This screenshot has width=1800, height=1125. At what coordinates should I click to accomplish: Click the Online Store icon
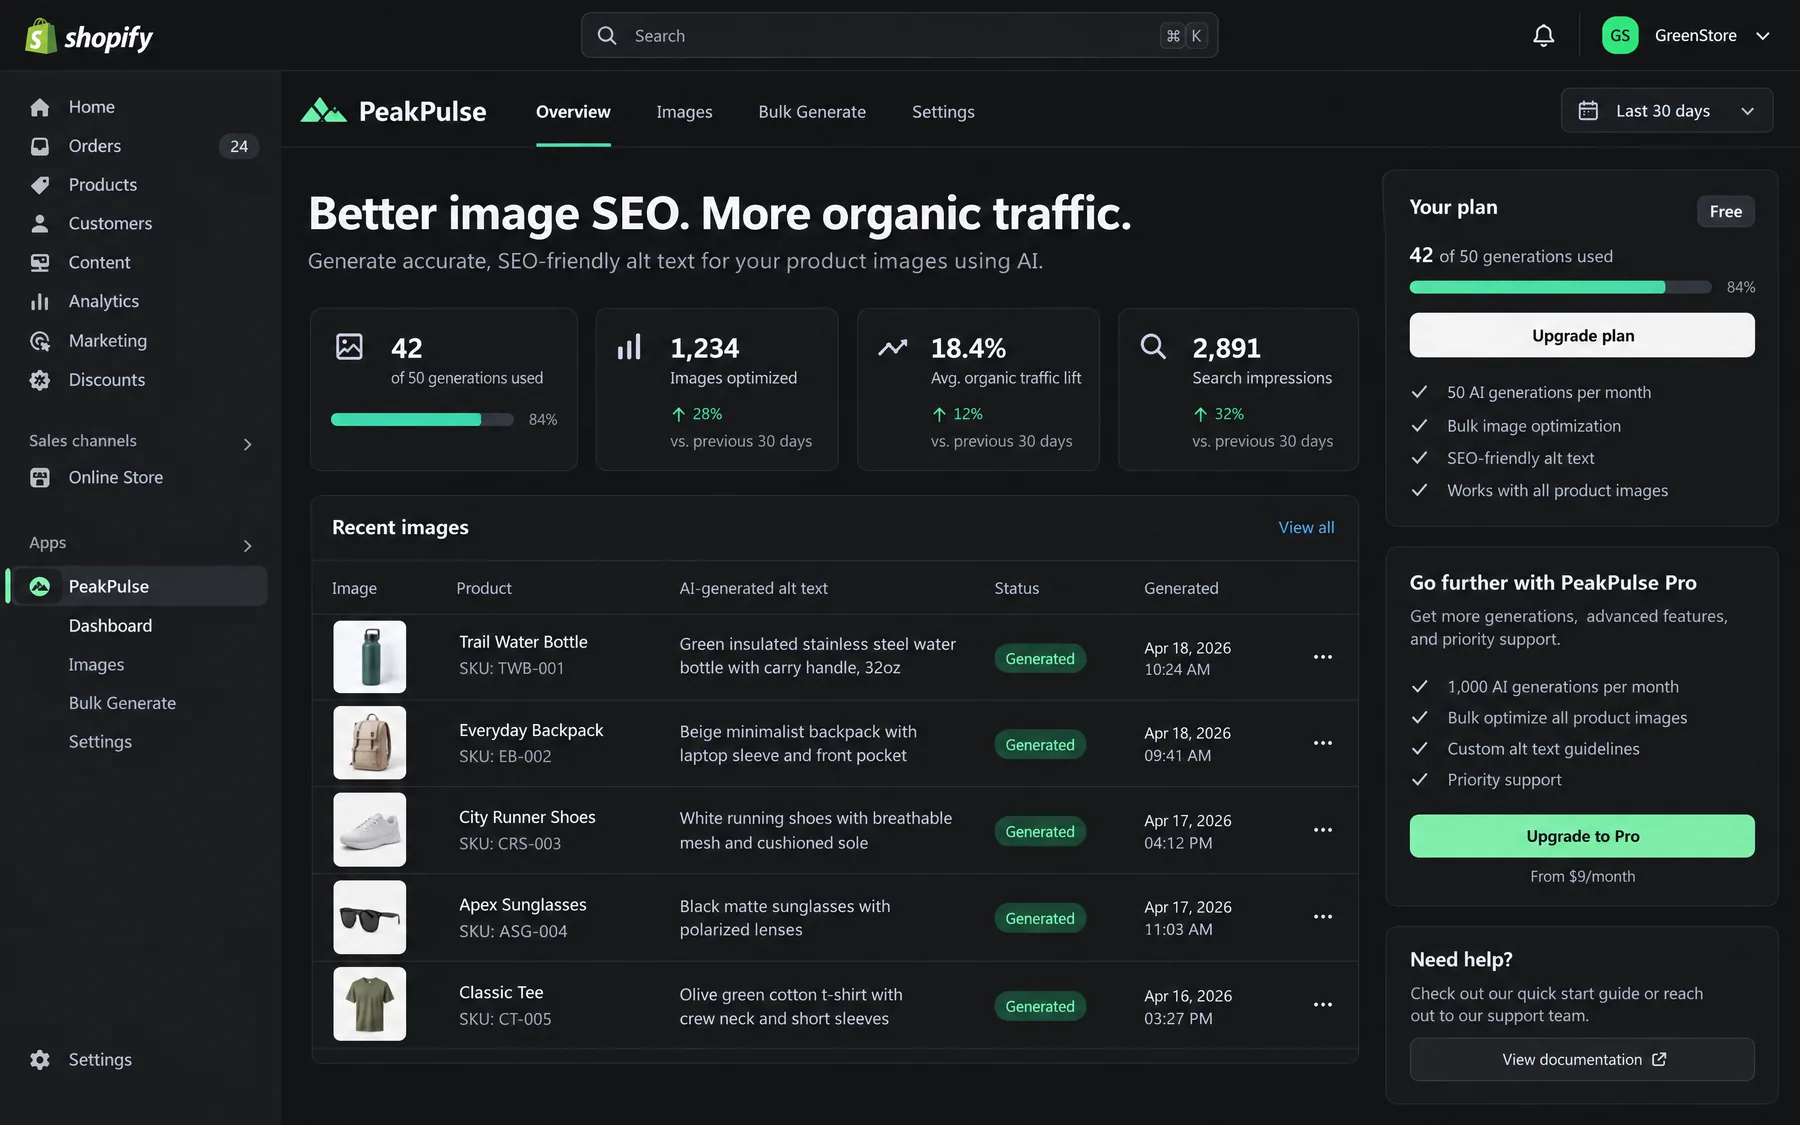click(40, 478)
